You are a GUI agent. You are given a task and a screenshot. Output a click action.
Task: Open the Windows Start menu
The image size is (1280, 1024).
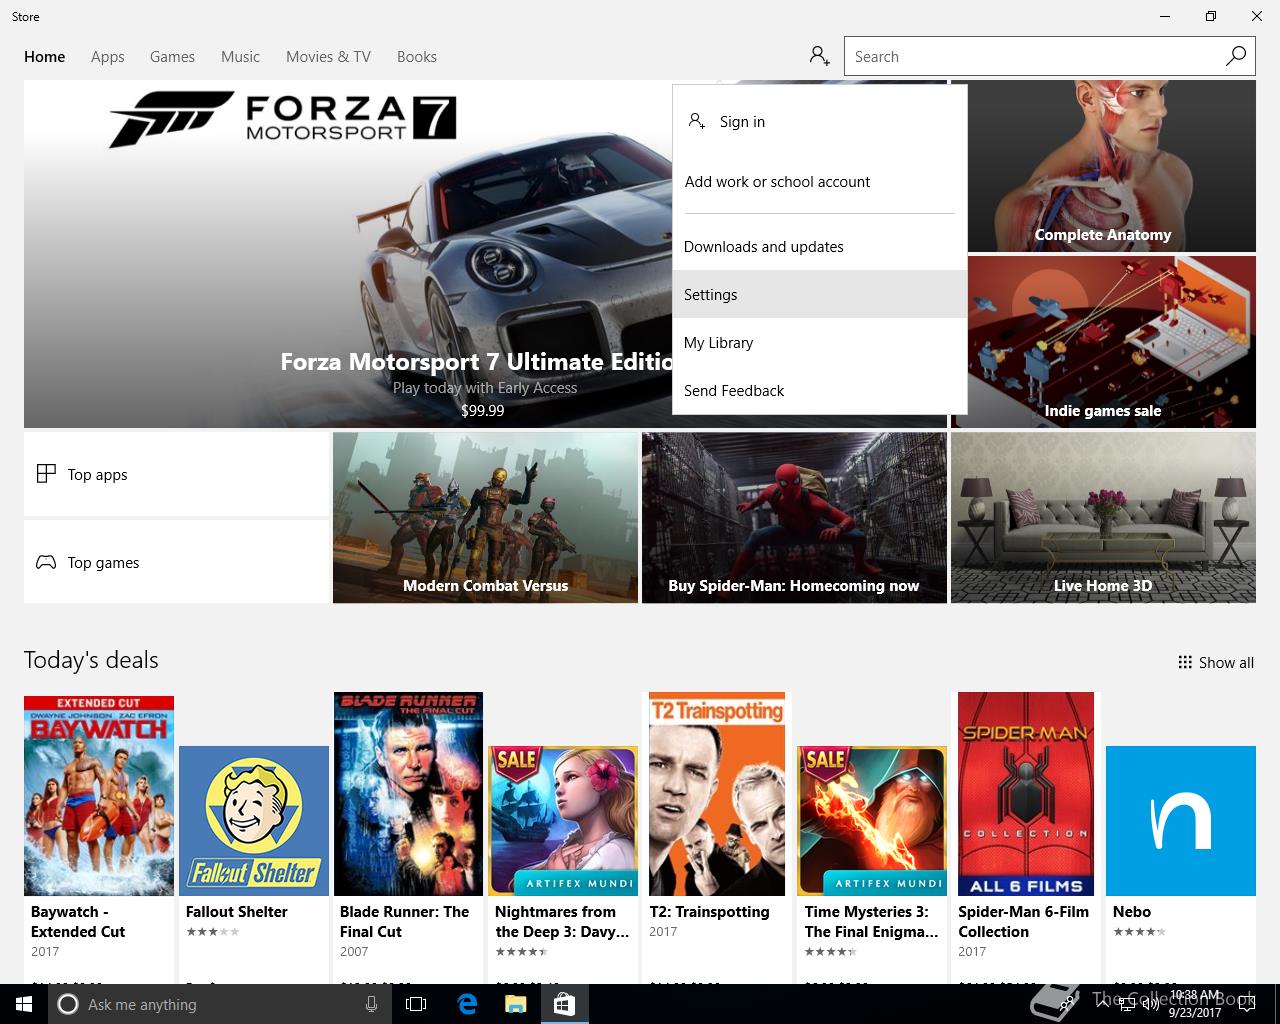[x=22, y=1004]
